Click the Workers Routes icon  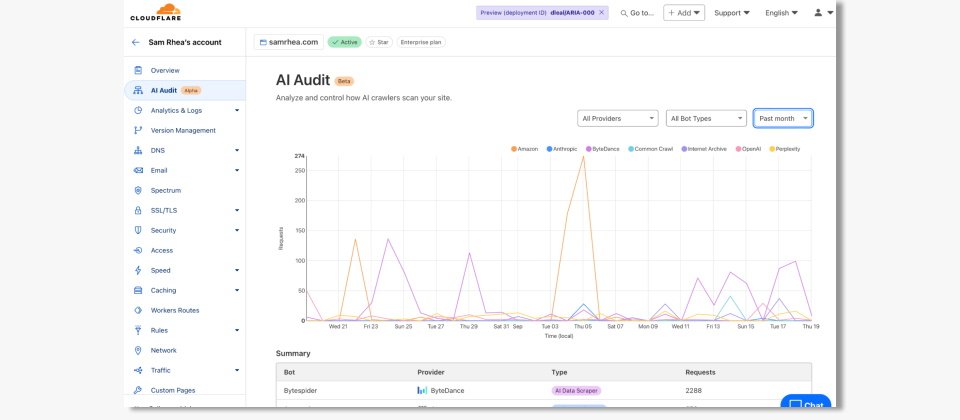137,310
